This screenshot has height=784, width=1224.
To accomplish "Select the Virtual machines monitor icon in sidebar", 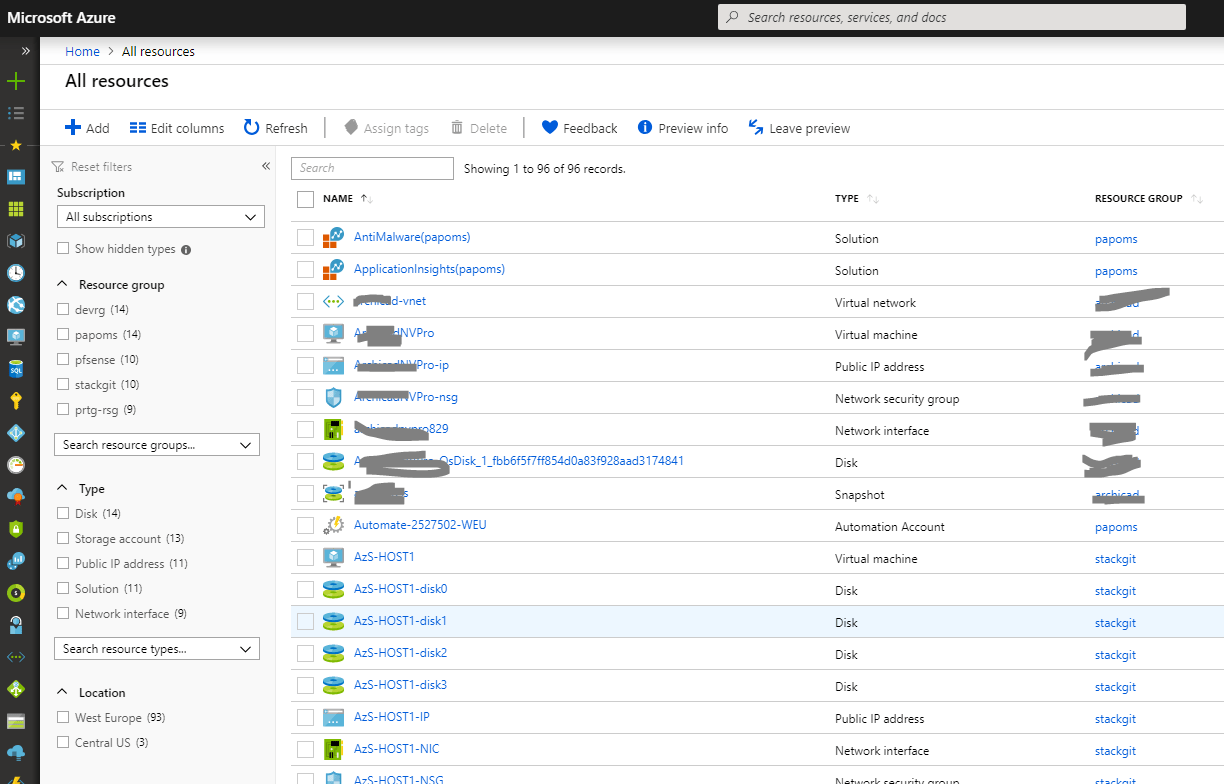I will pos(15,336).
